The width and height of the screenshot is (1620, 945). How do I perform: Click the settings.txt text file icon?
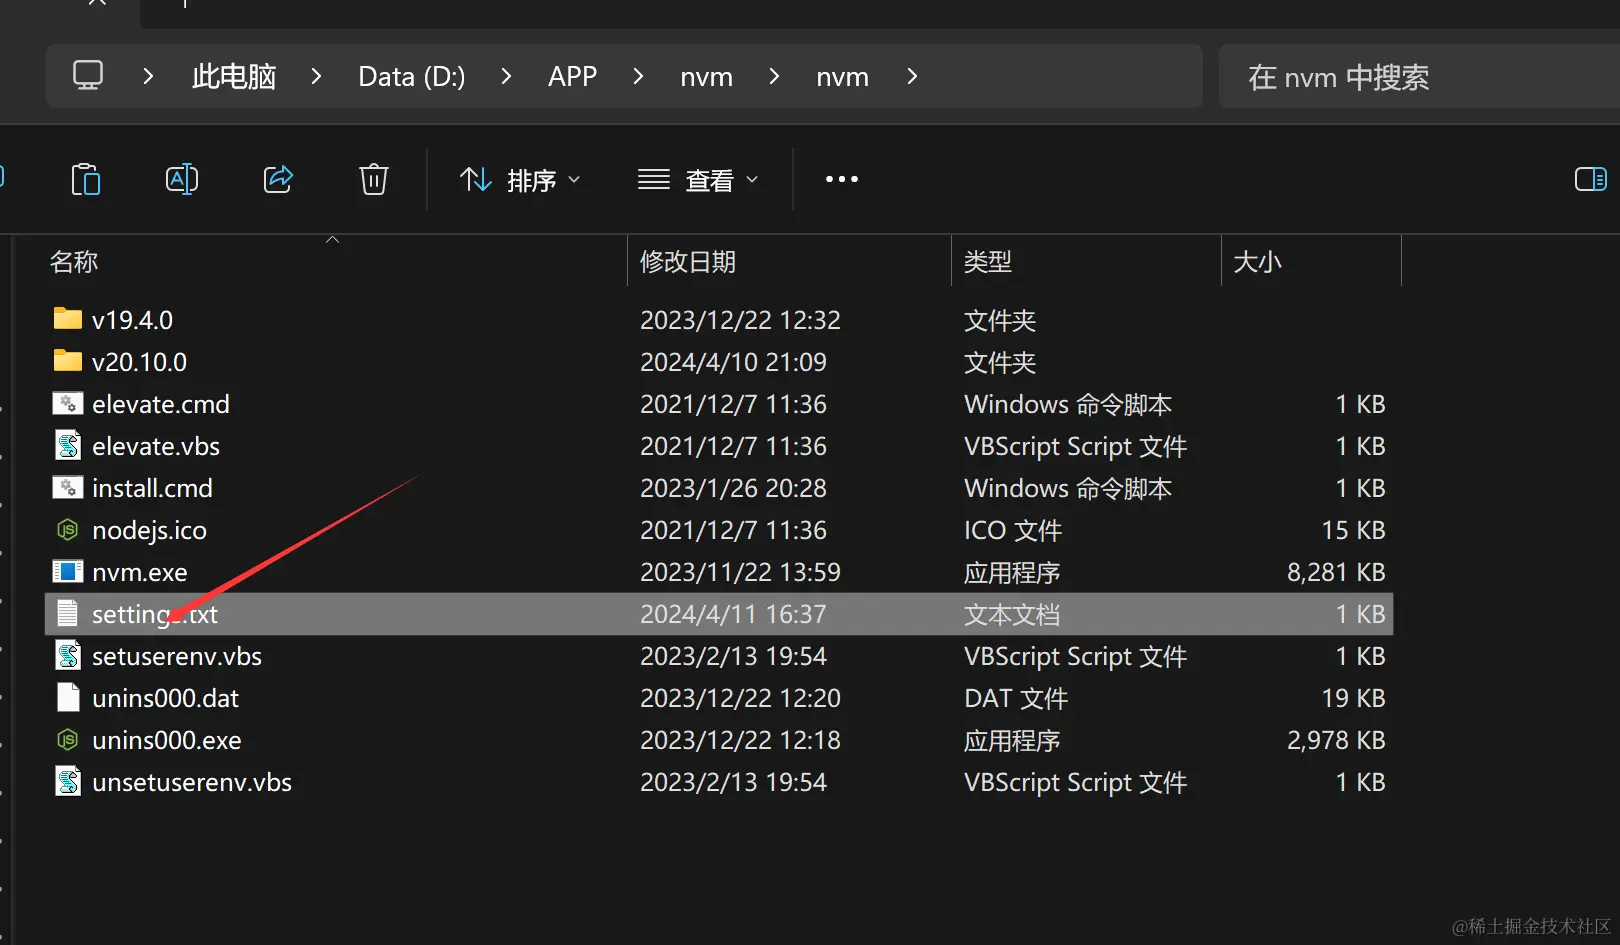coord(67,613)
